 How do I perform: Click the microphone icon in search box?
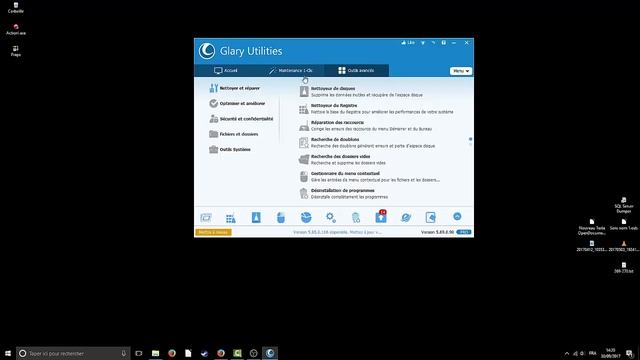tap(123, 353)
